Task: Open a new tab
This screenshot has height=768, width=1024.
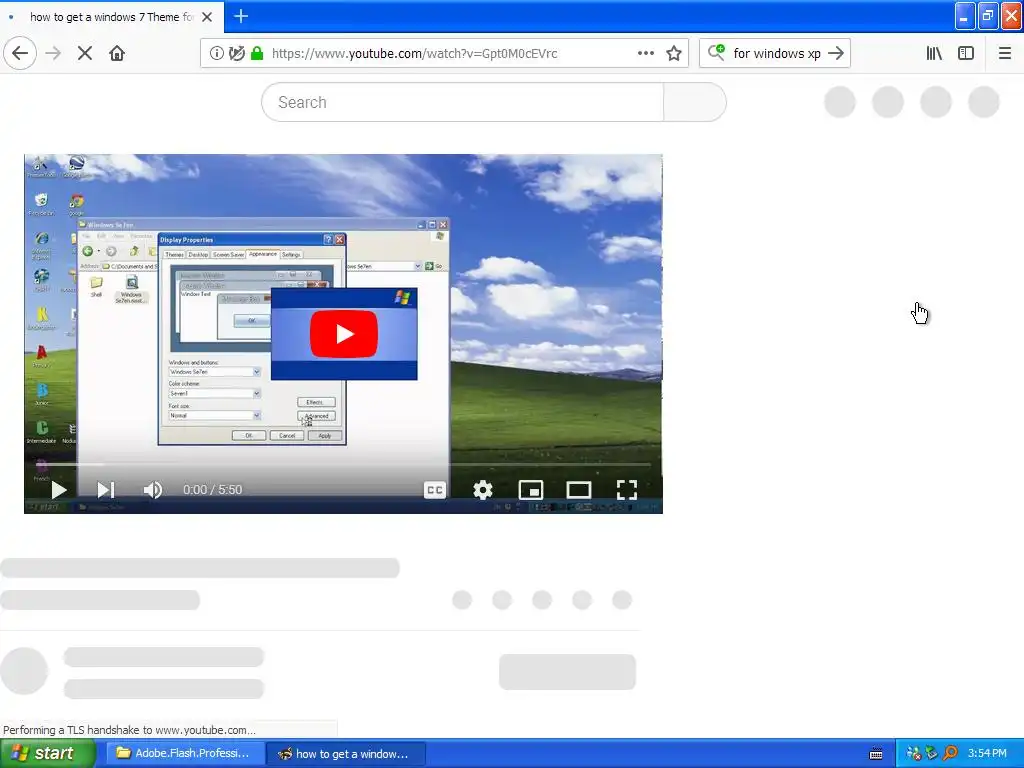Action: (x=241, y=16)
